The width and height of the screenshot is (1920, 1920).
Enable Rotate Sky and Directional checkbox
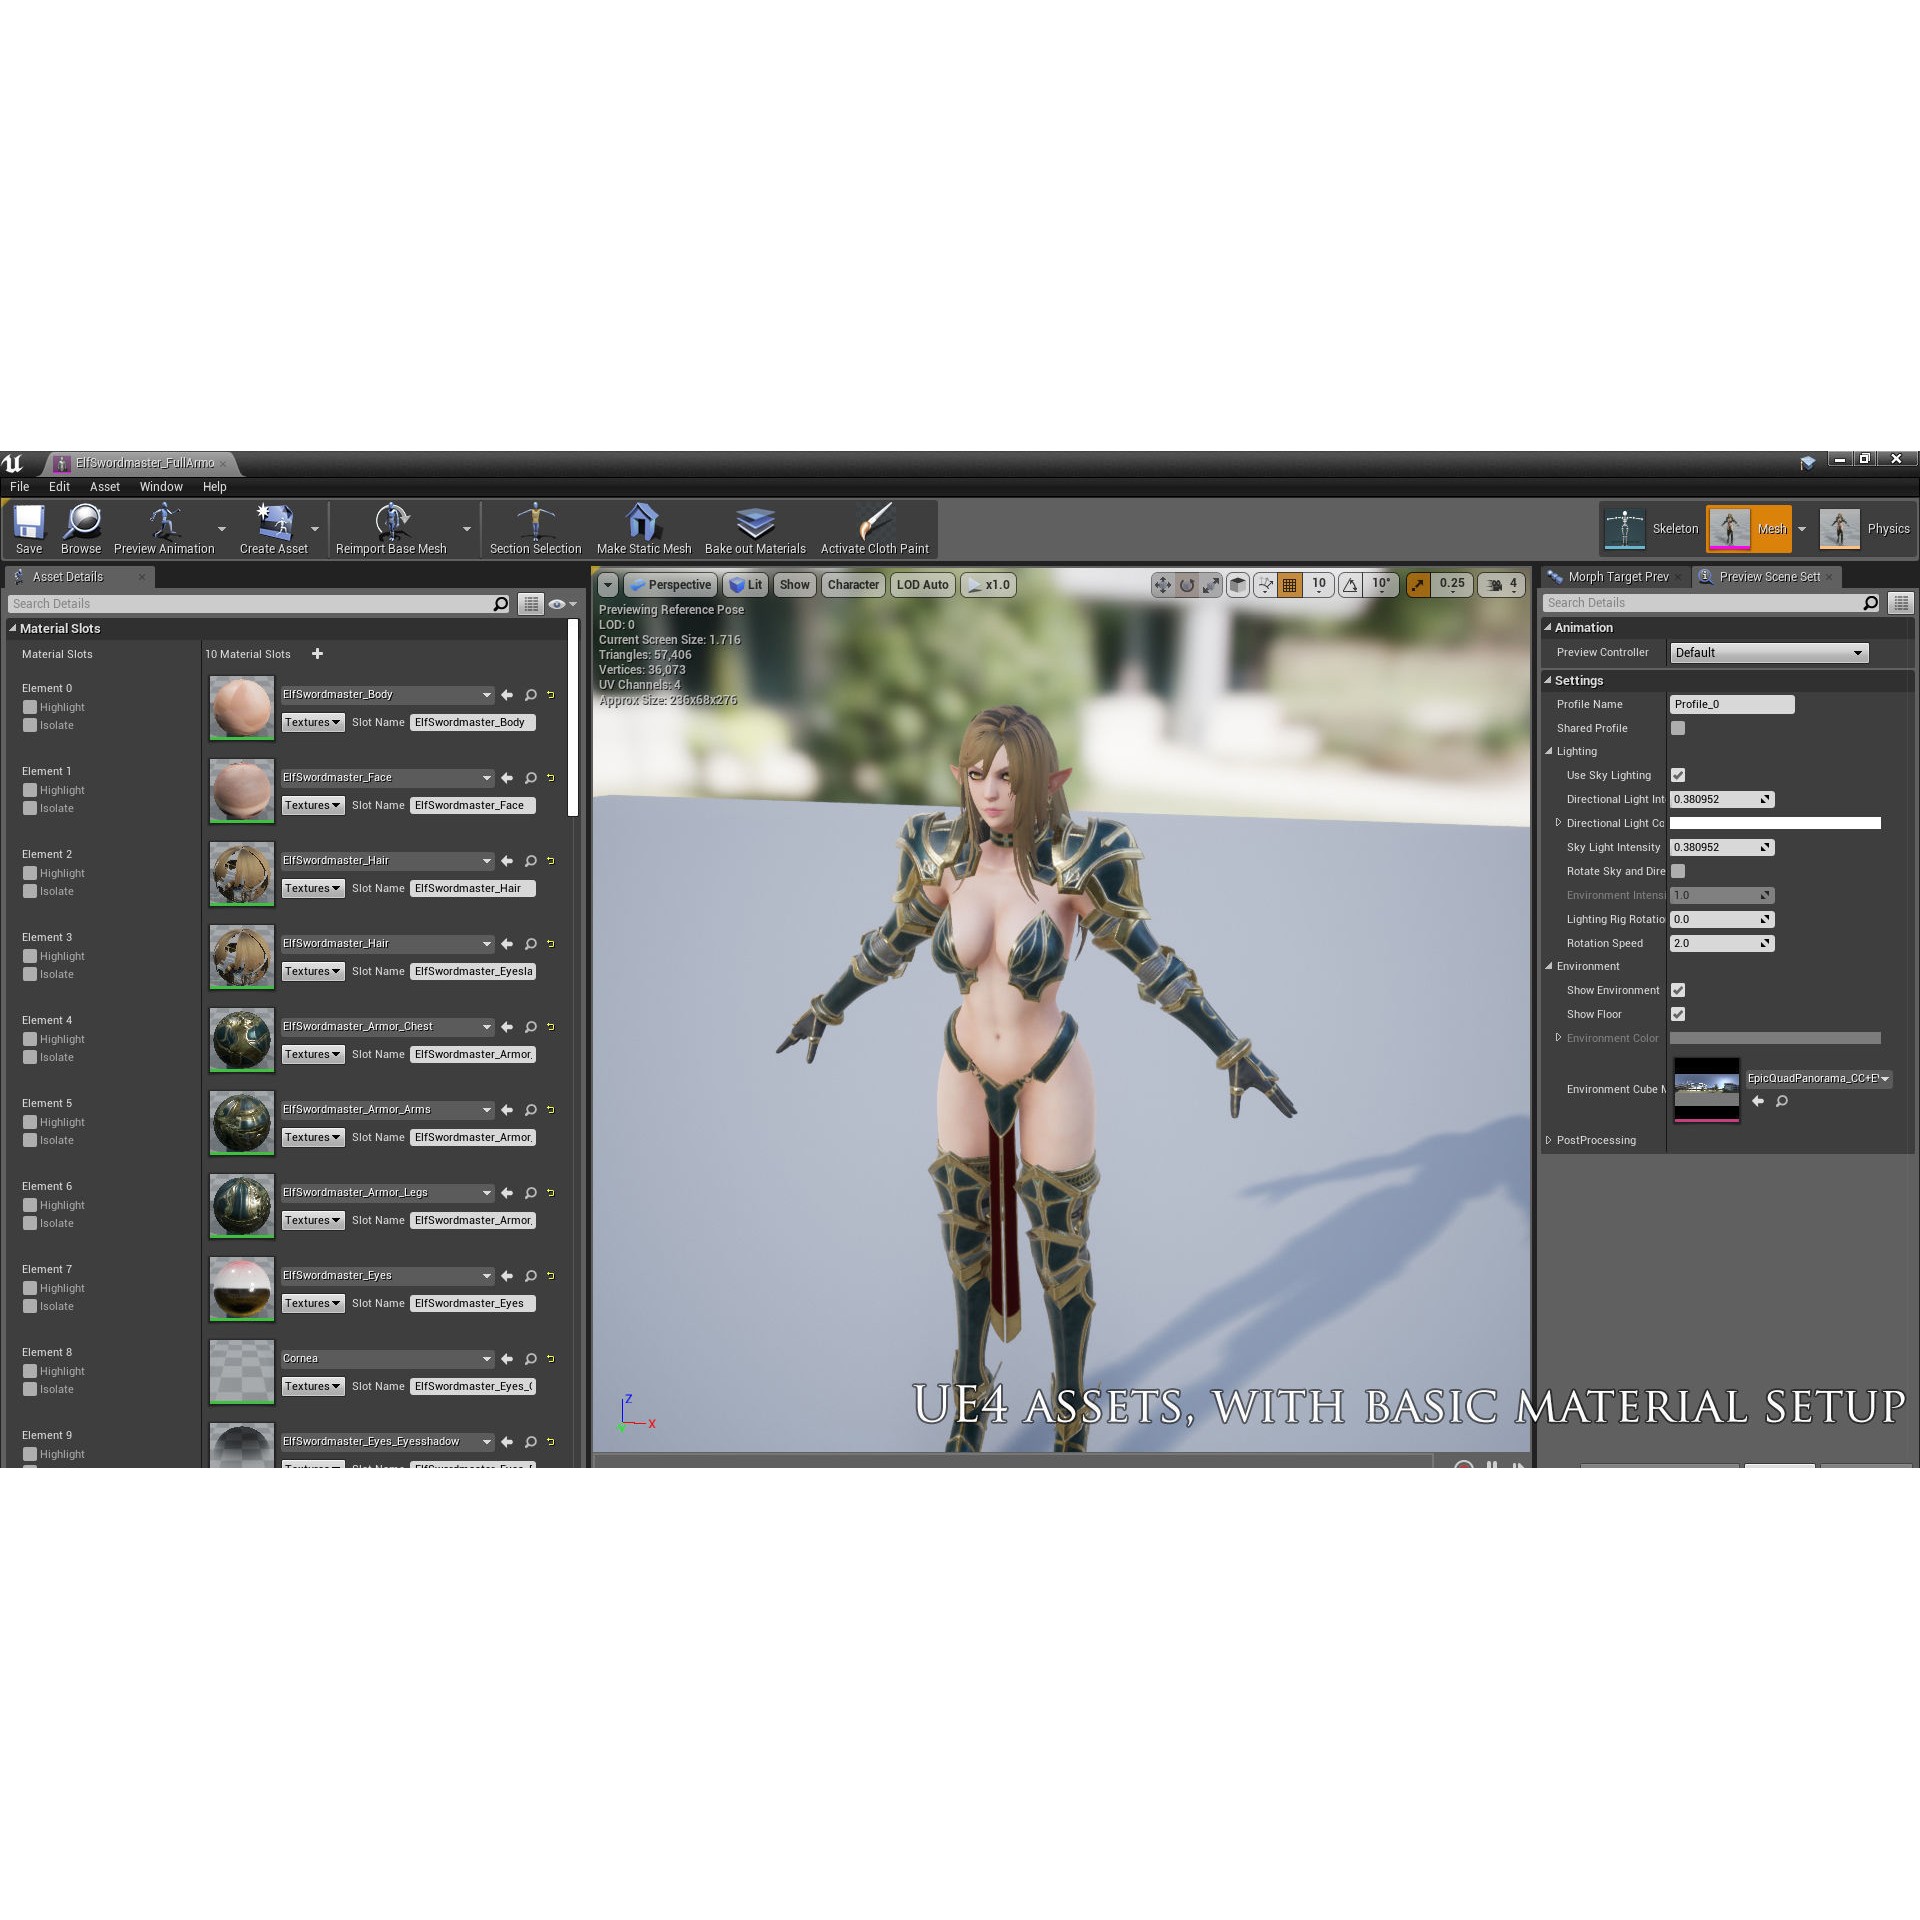pyautogui.click(x=1678, y=871)
